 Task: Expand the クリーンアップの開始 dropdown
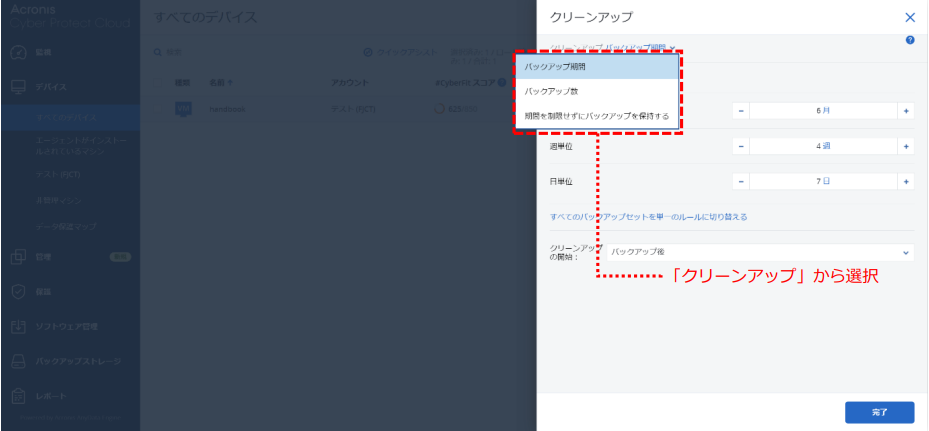(x=760, y=253)
